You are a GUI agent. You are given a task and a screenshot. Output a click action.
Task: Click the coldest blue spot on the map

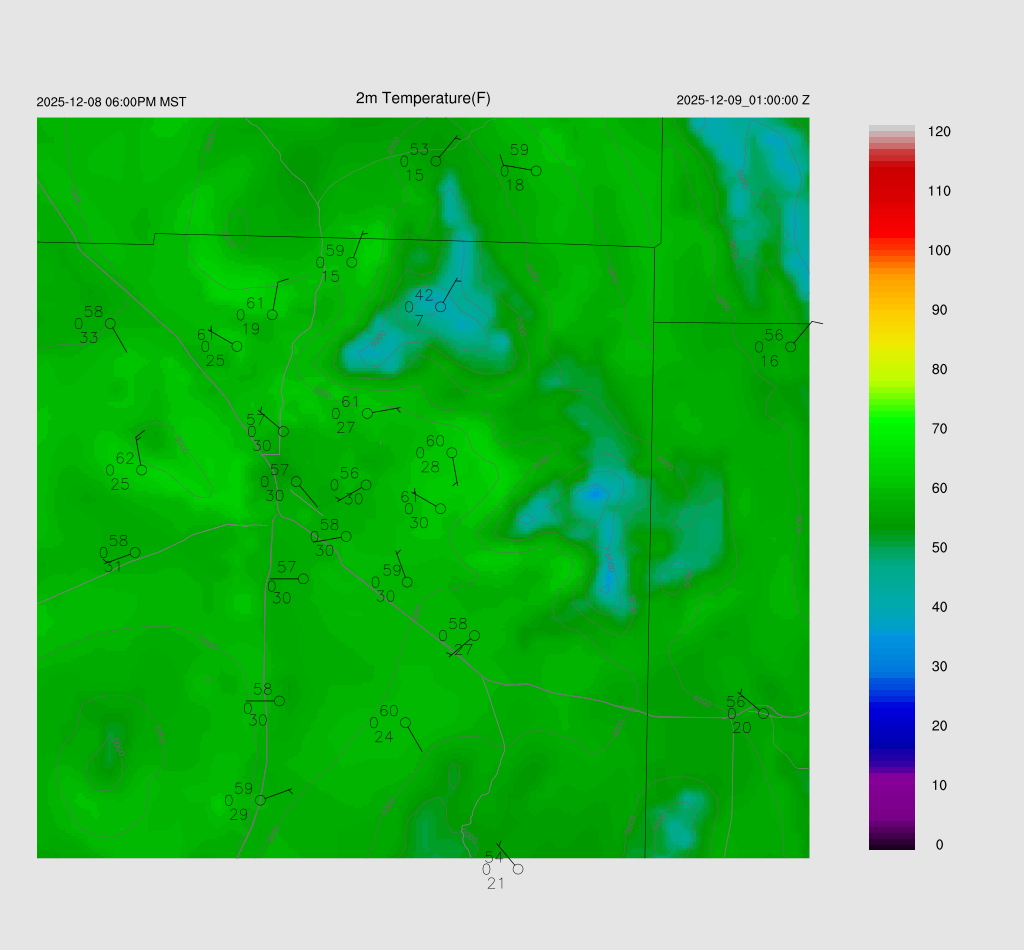[x=596, y=493]
